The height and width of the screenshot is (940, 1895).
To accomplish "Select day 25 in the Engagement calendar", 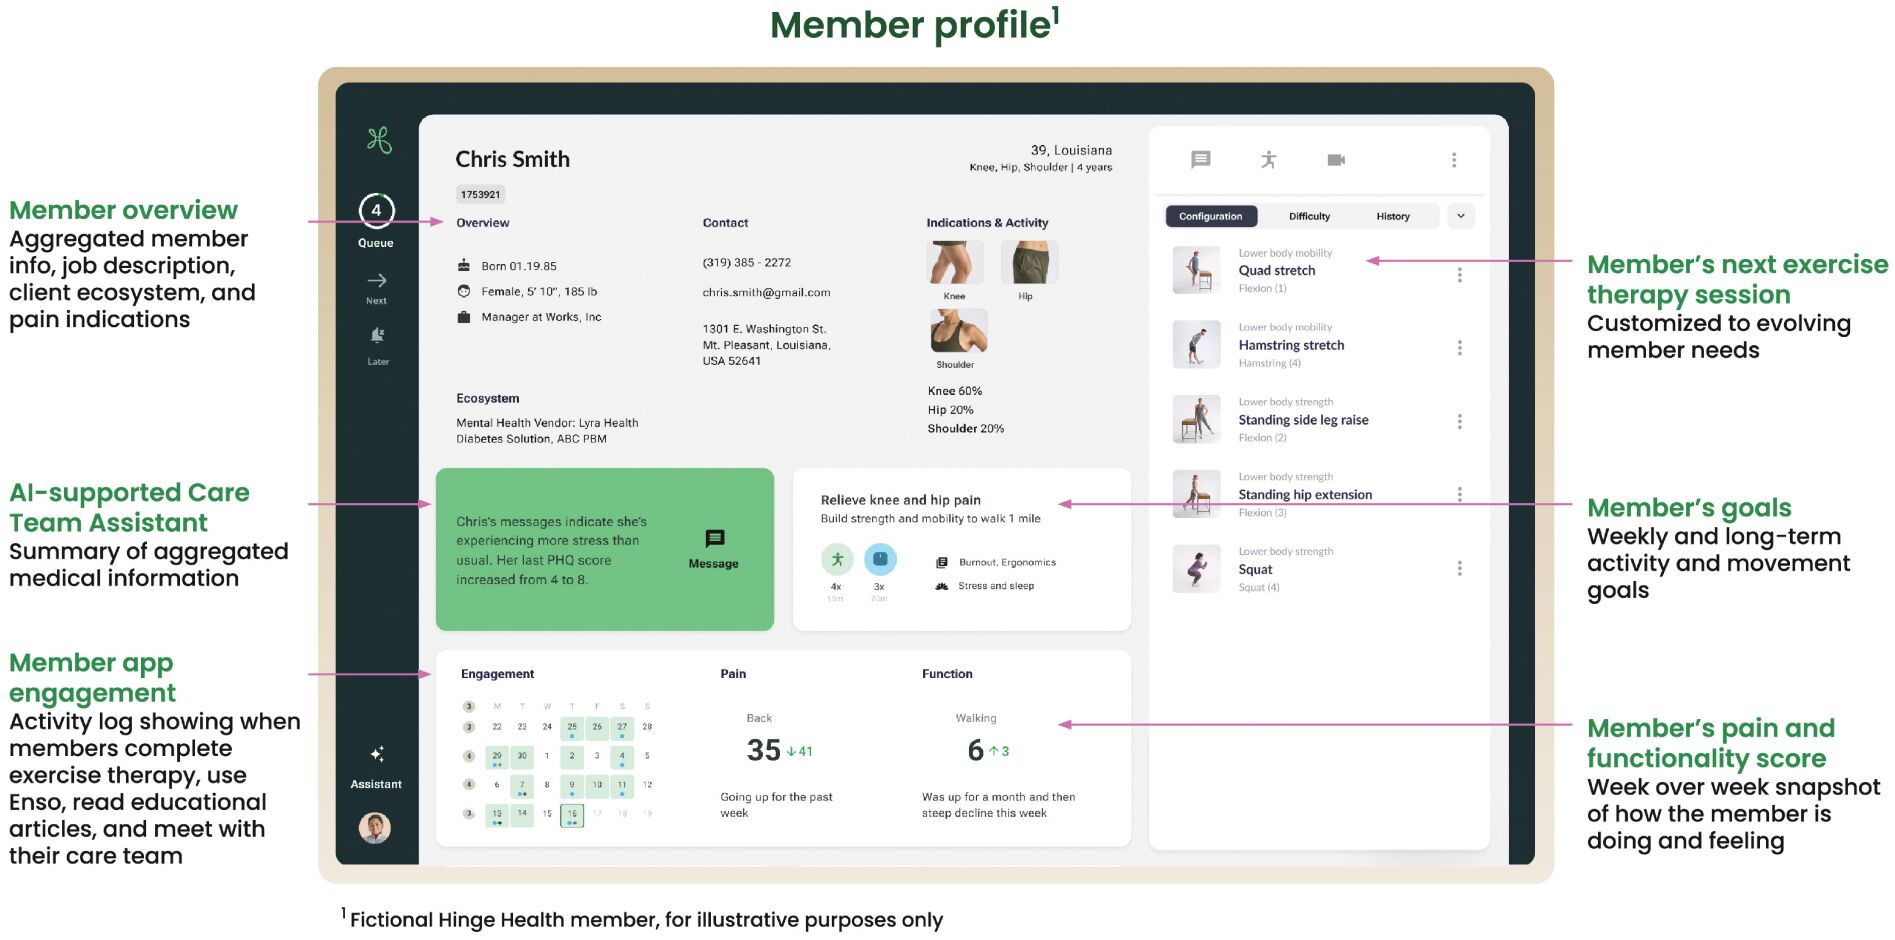I will pyautogui.click(x=572, y=728).
